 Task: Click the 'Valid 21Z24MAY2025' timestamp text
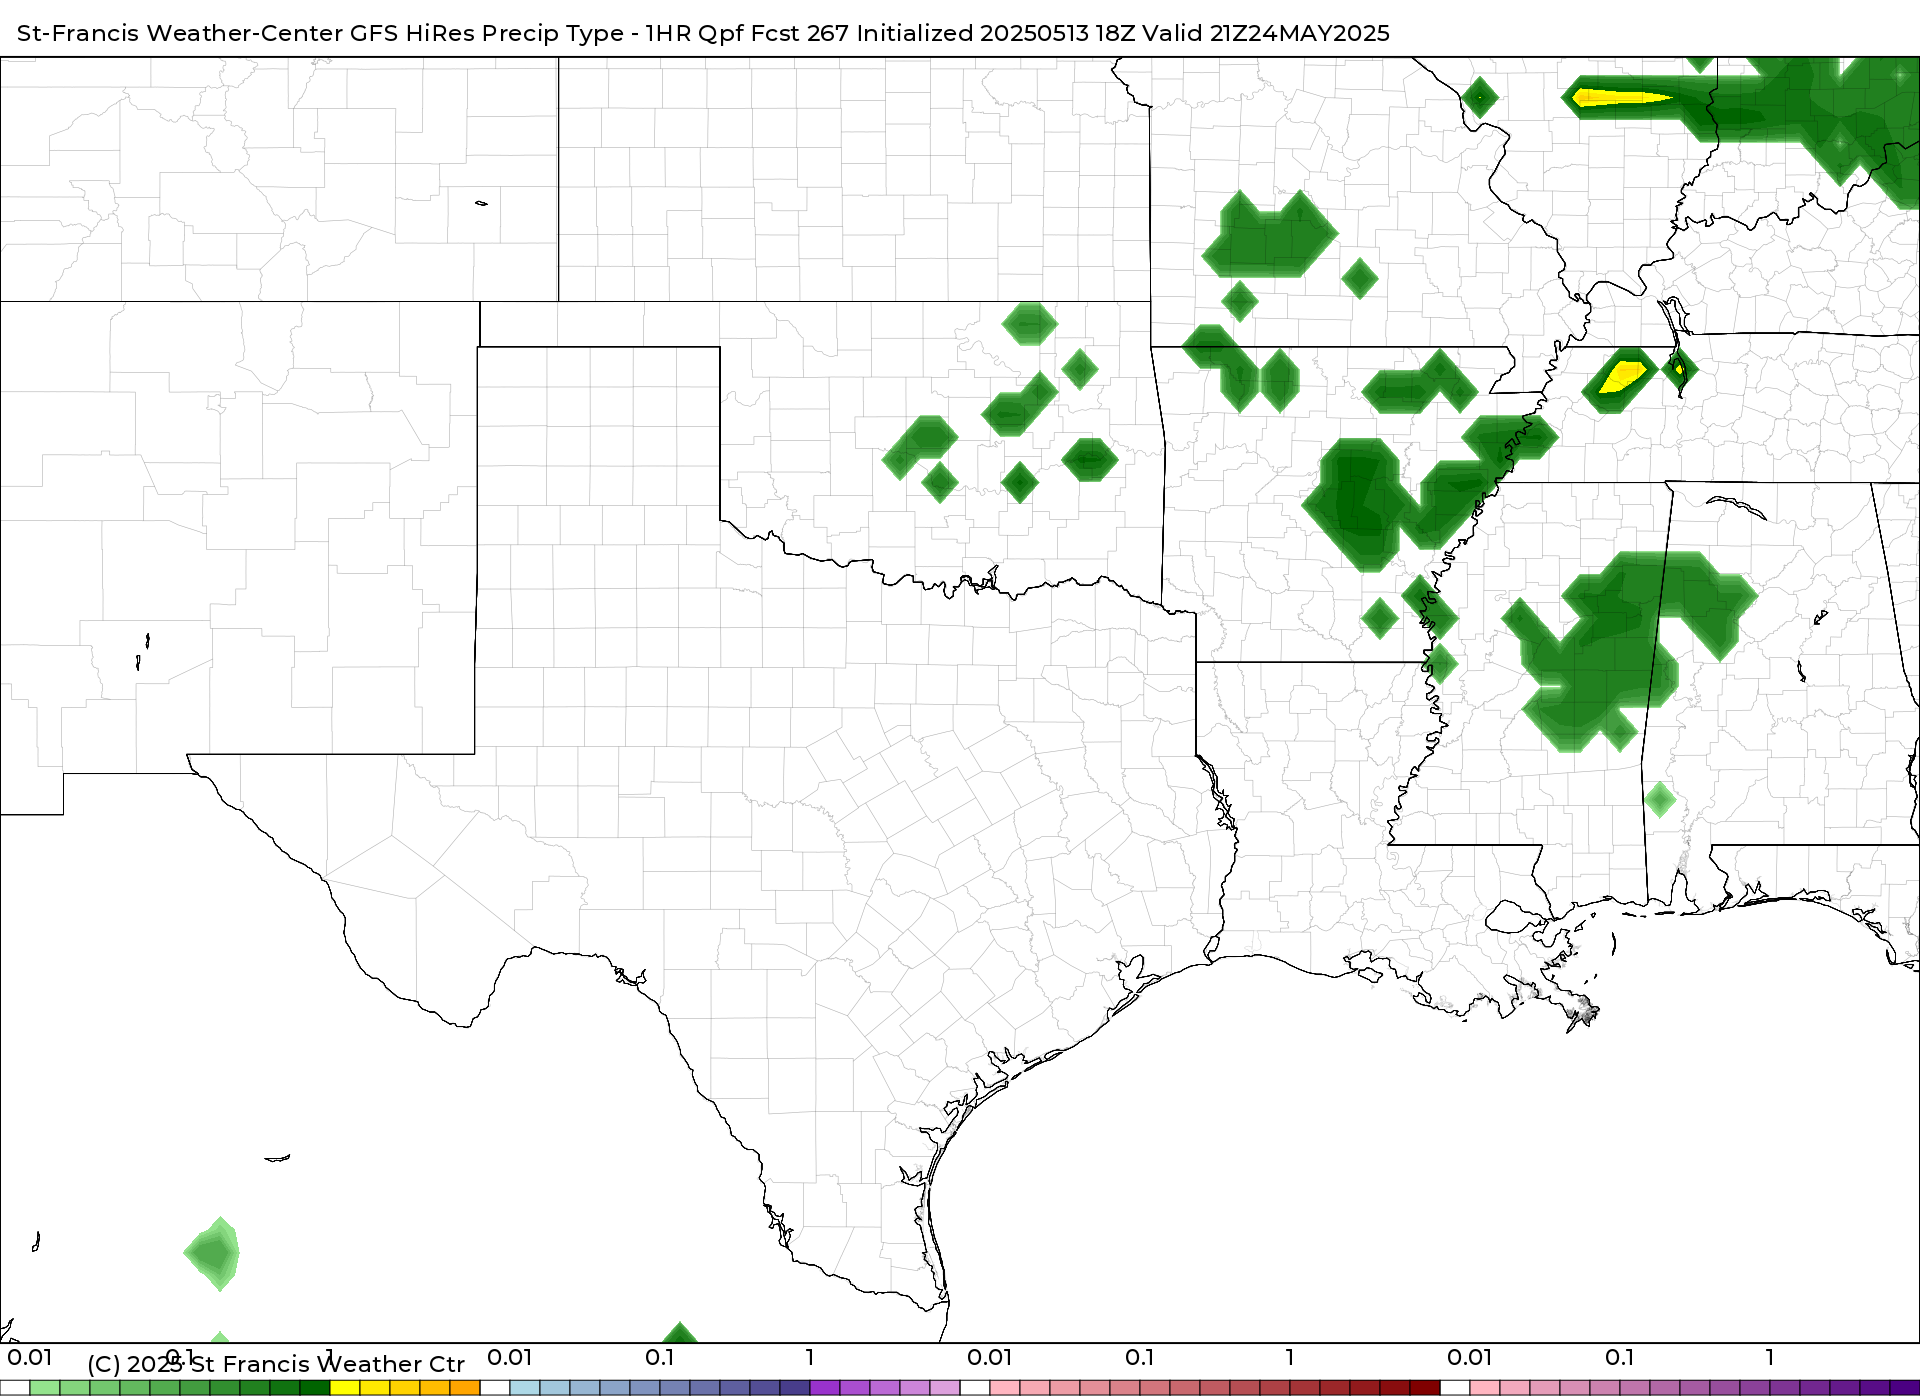(x=1266, y=33)
